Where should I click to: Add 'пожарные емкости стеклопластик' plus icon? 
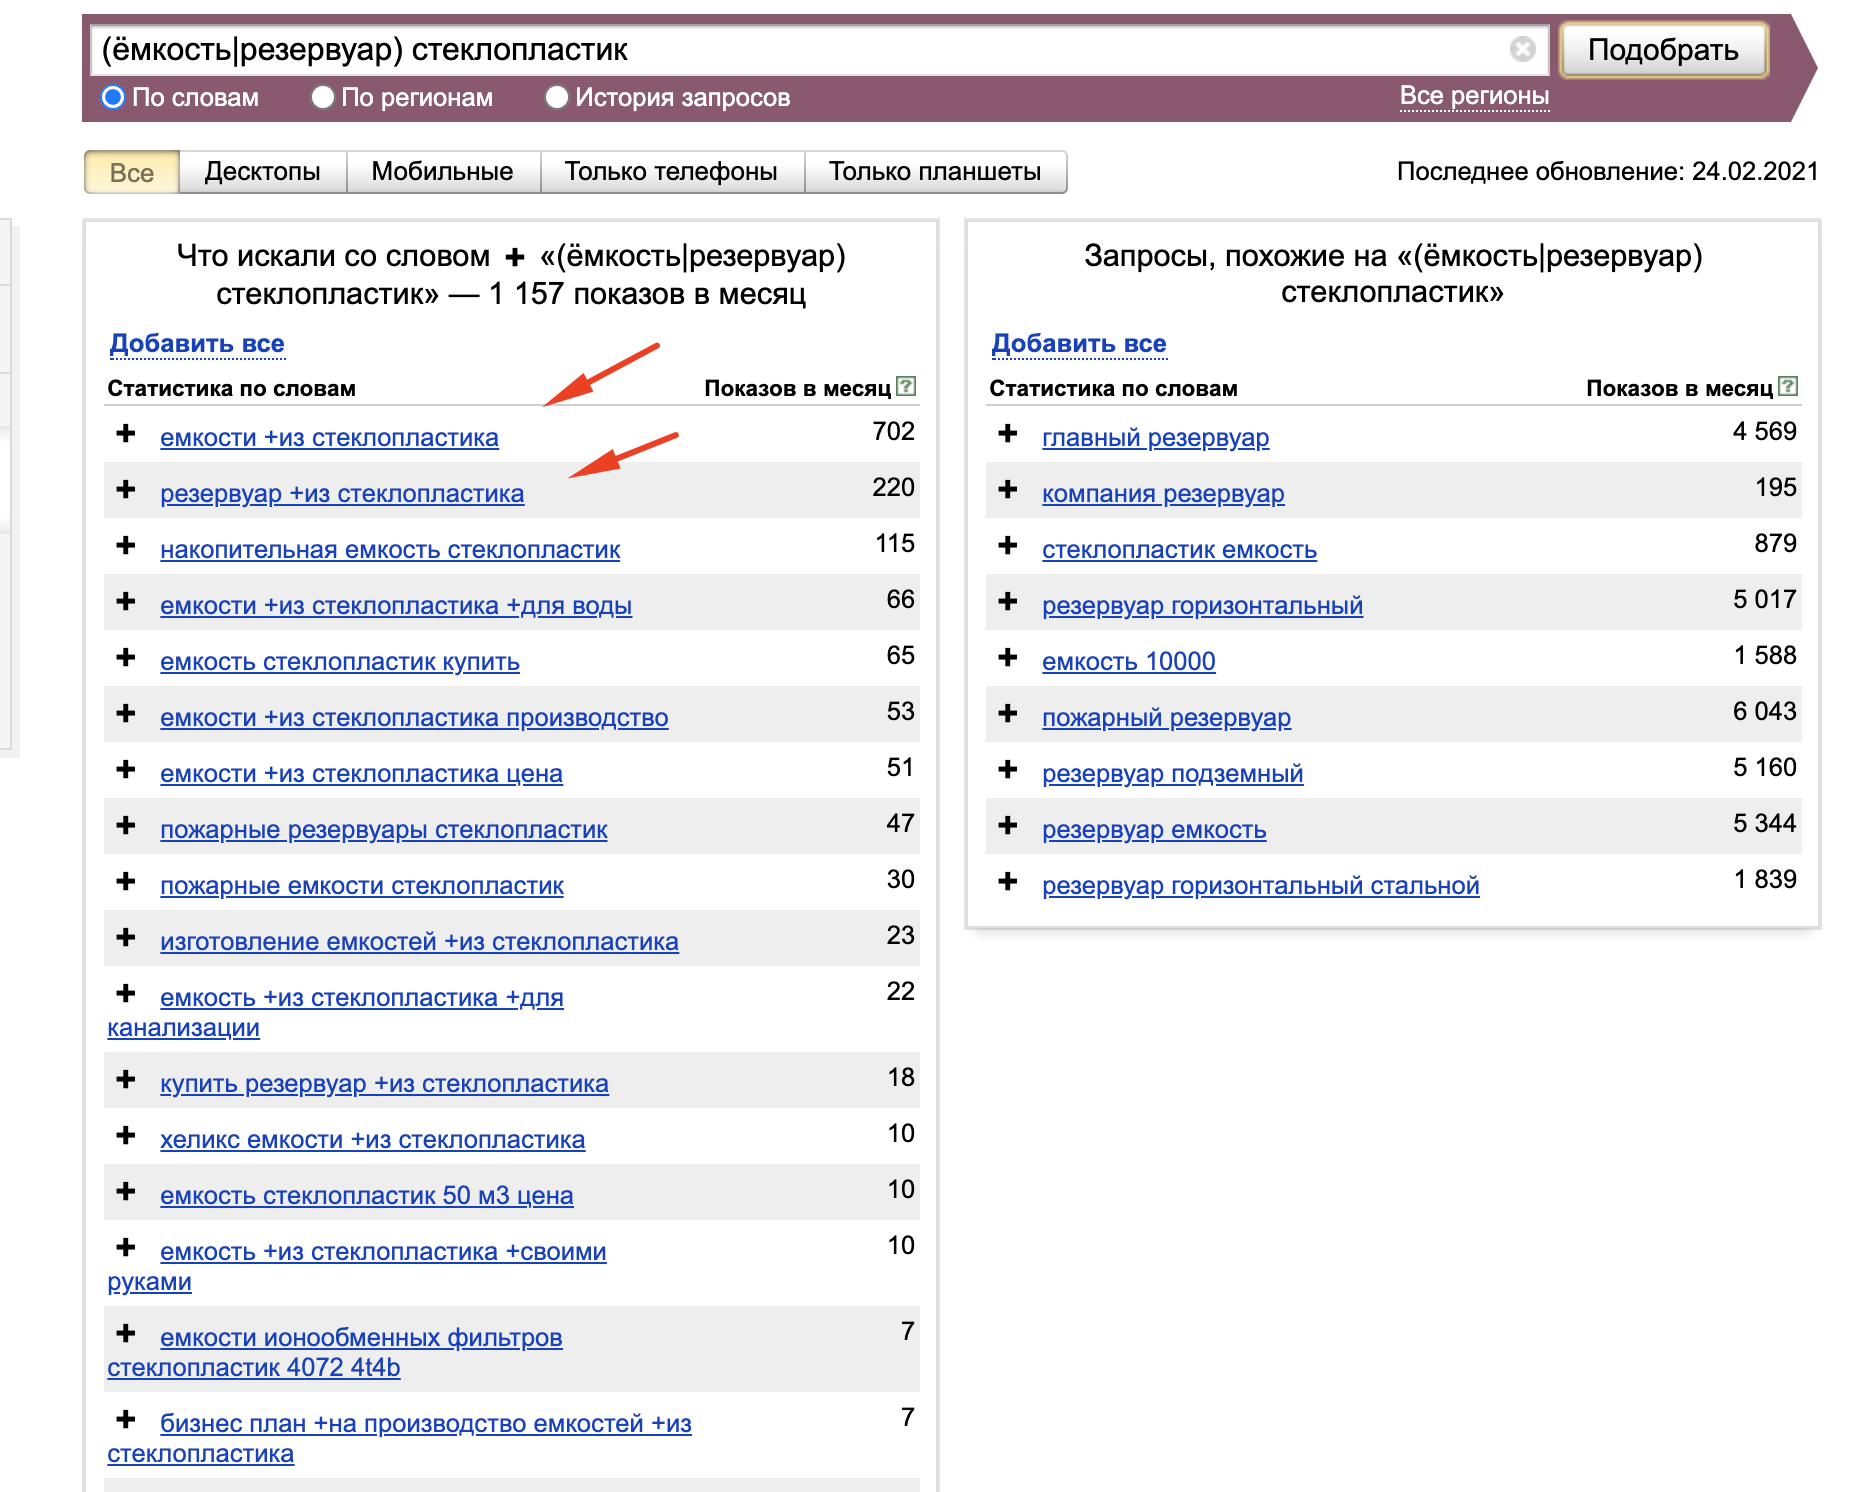click(126, 882)
